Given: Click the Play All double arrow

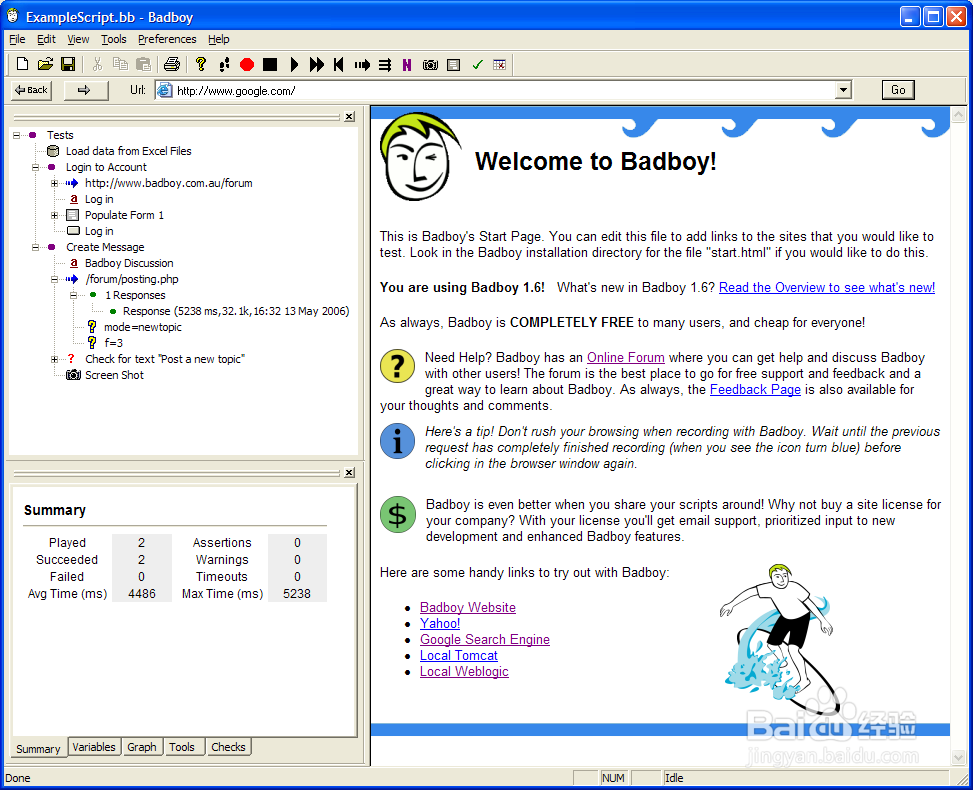Looking at the screenshot, I should tap(316, 64).
